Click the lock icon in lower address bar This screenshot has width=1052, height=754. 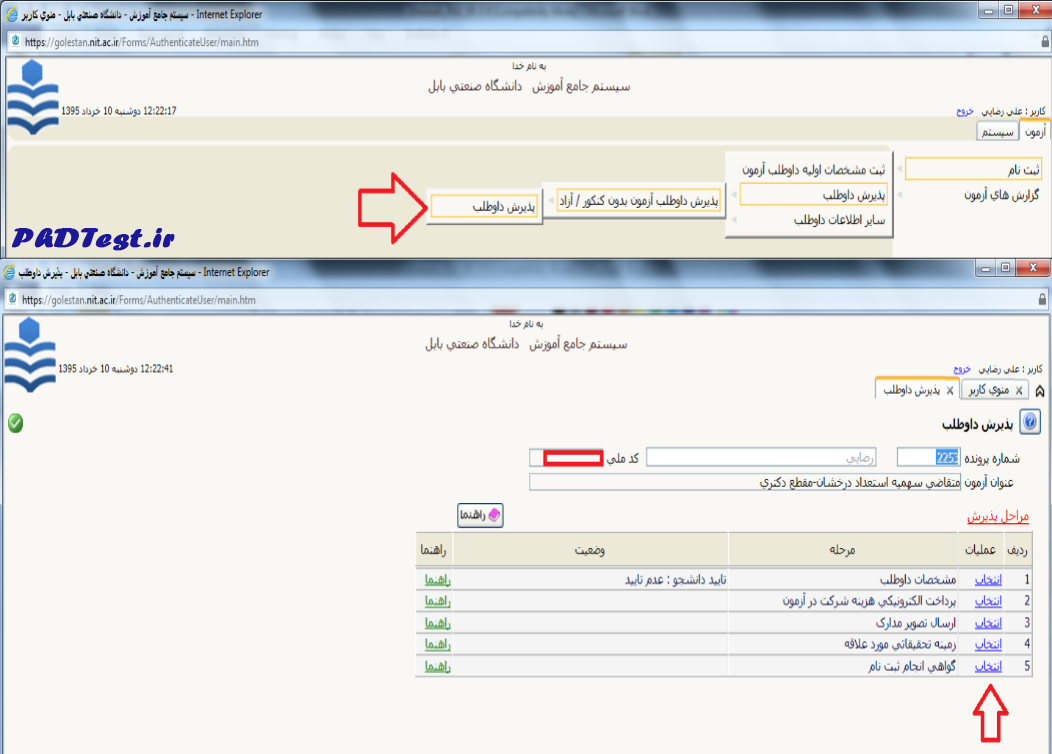1043,299
